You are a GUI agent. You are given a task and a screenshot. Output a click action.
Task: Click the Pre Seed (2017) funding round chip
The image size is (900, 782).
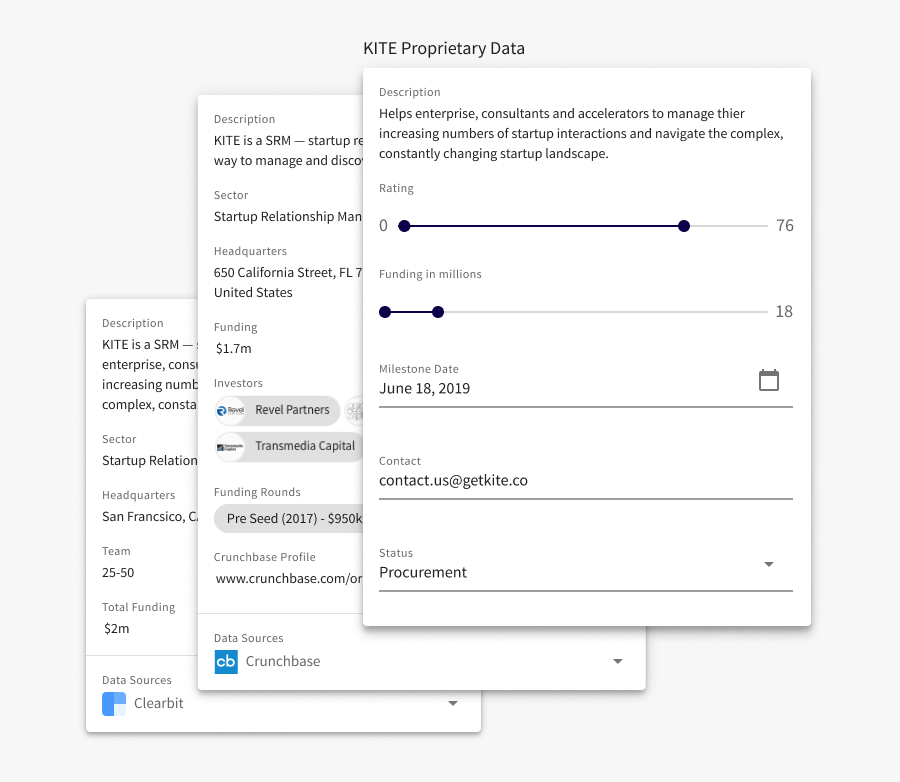[x=289, y=518]
